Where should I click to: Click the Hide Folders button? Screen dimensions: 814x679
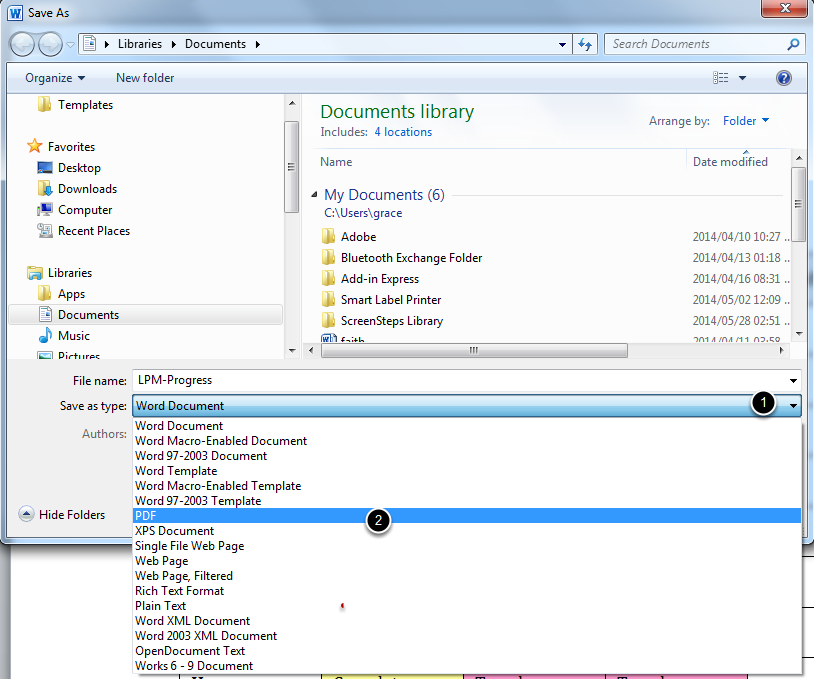[65, 514]
